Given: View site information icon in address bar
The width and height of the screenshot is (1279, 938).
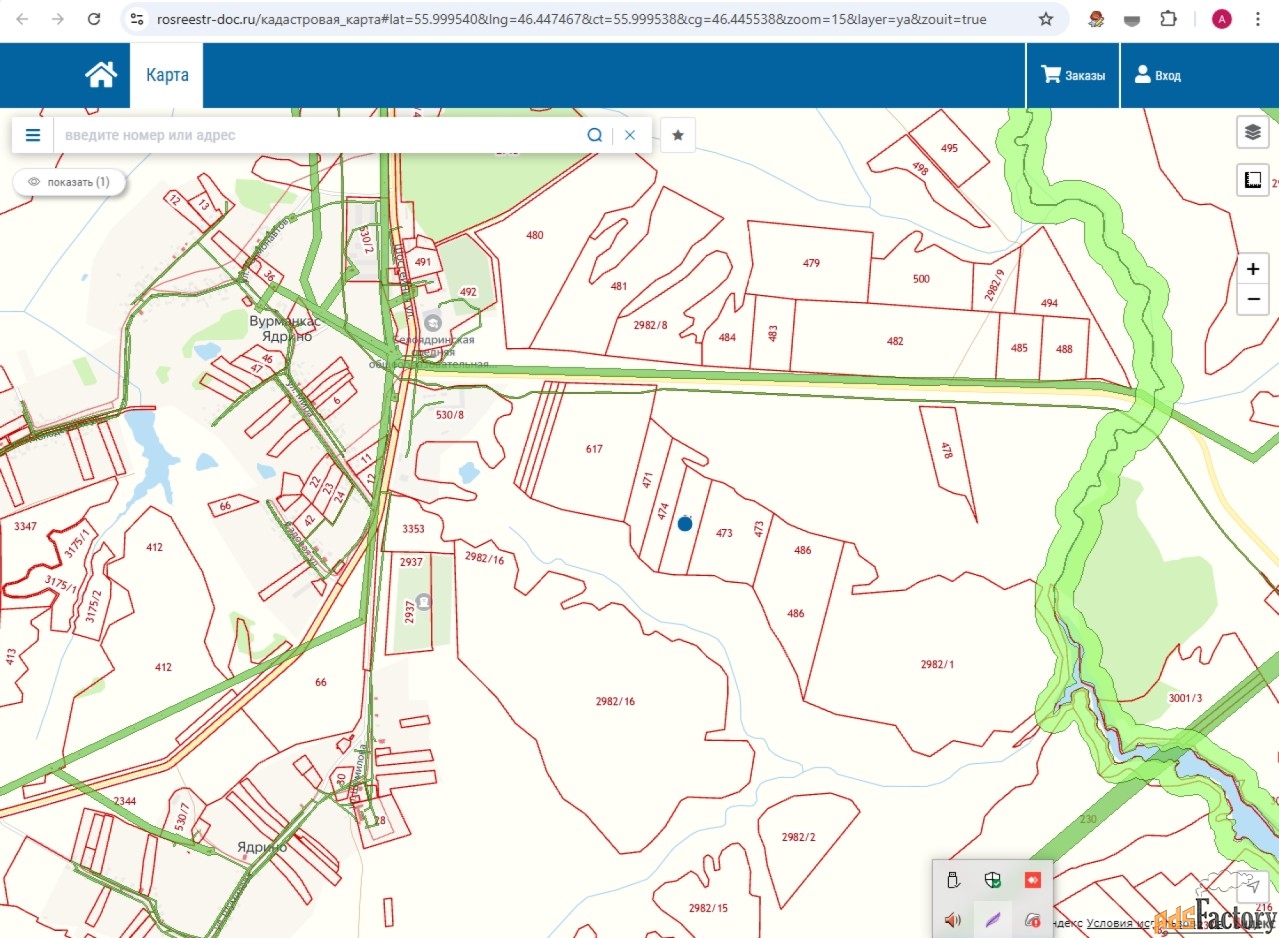Looking at the screenshot, I should pos(138,19).
